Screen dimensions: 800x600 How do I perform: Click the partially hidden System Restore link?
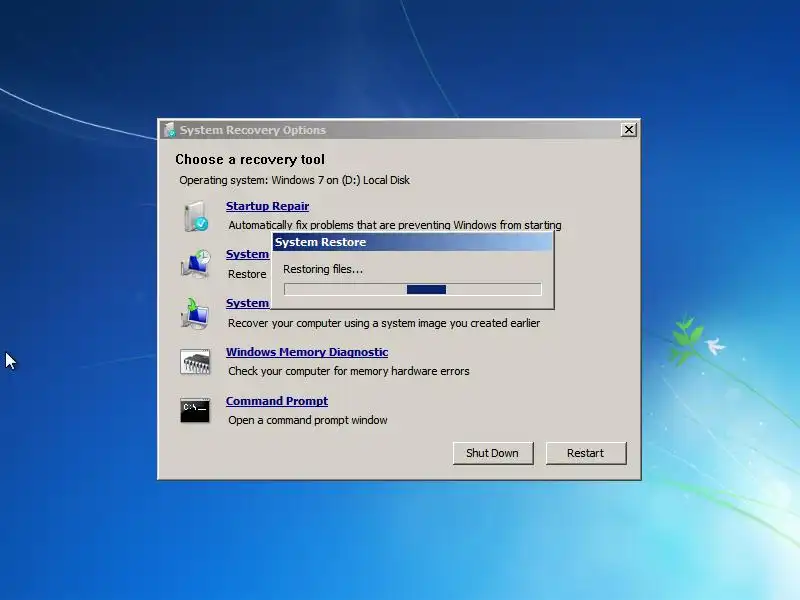tap(247, 254)
